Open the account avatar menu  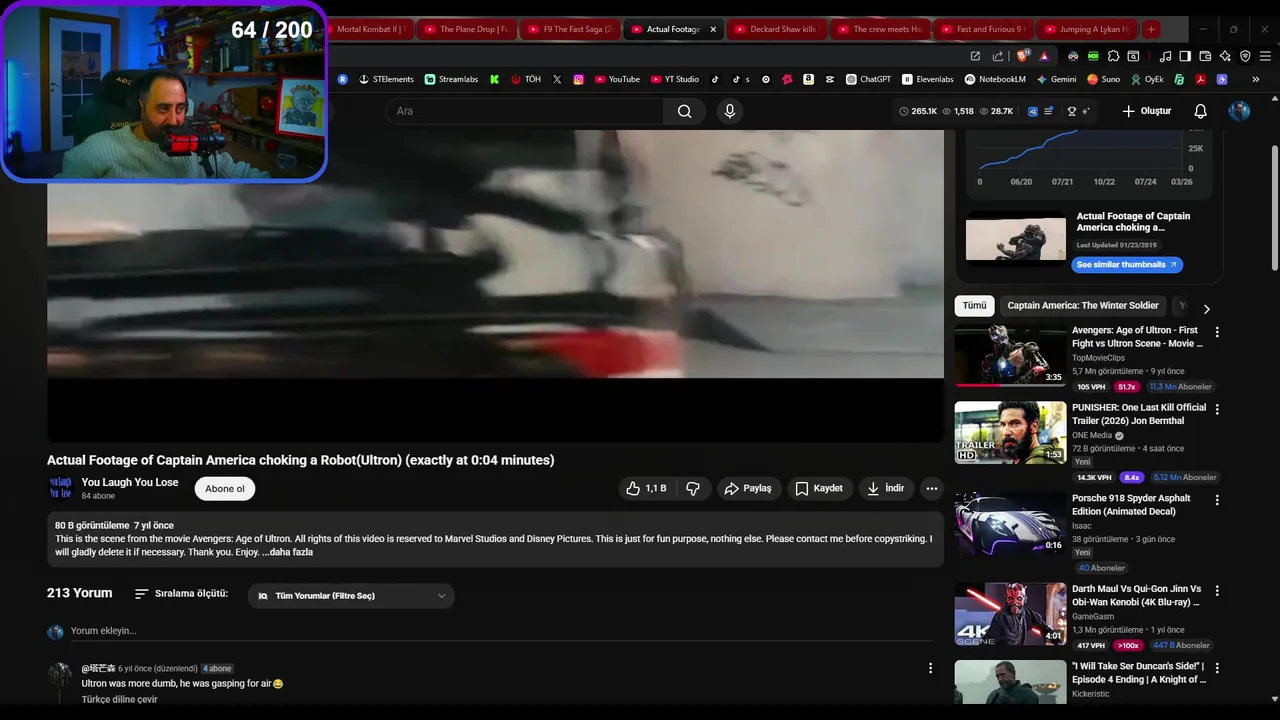(x=1239, y=111)
